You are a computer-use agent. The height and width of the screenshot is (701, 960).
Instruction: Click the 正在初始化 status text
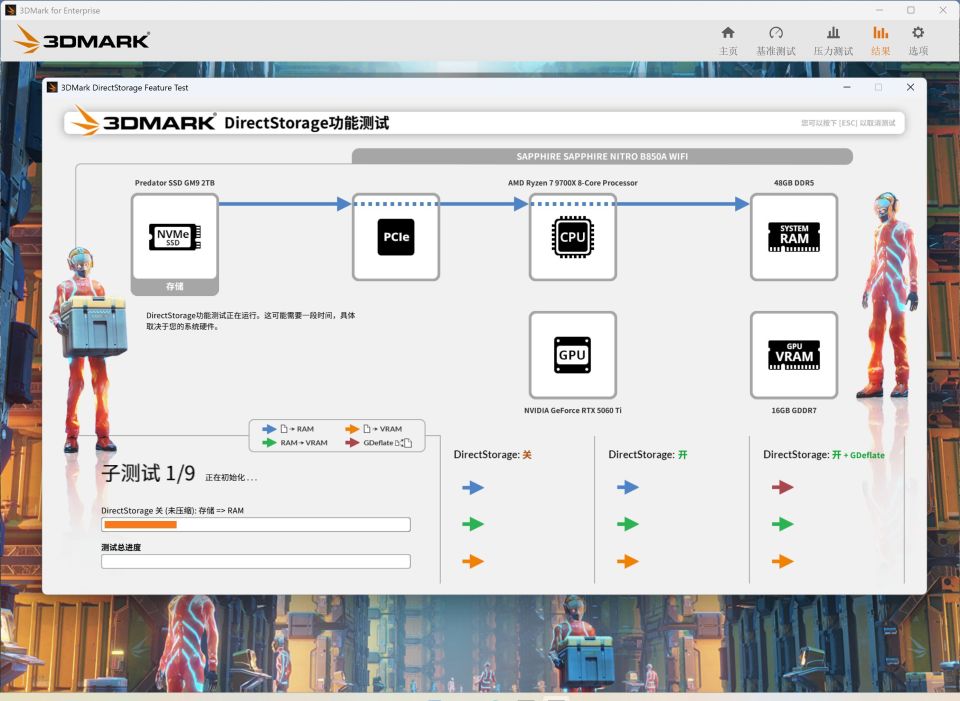[231, 478]
